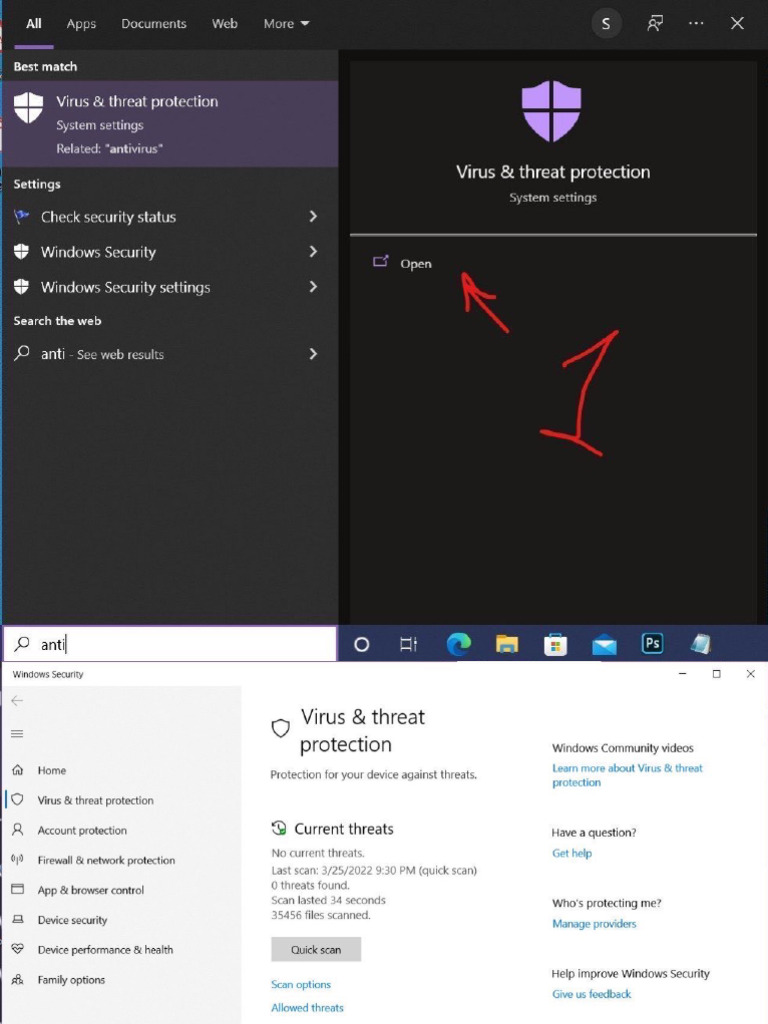The width and height of the screenshot is (768, 1024).
Task: Expand the anti web results arrow
Action: coord(313,354)
